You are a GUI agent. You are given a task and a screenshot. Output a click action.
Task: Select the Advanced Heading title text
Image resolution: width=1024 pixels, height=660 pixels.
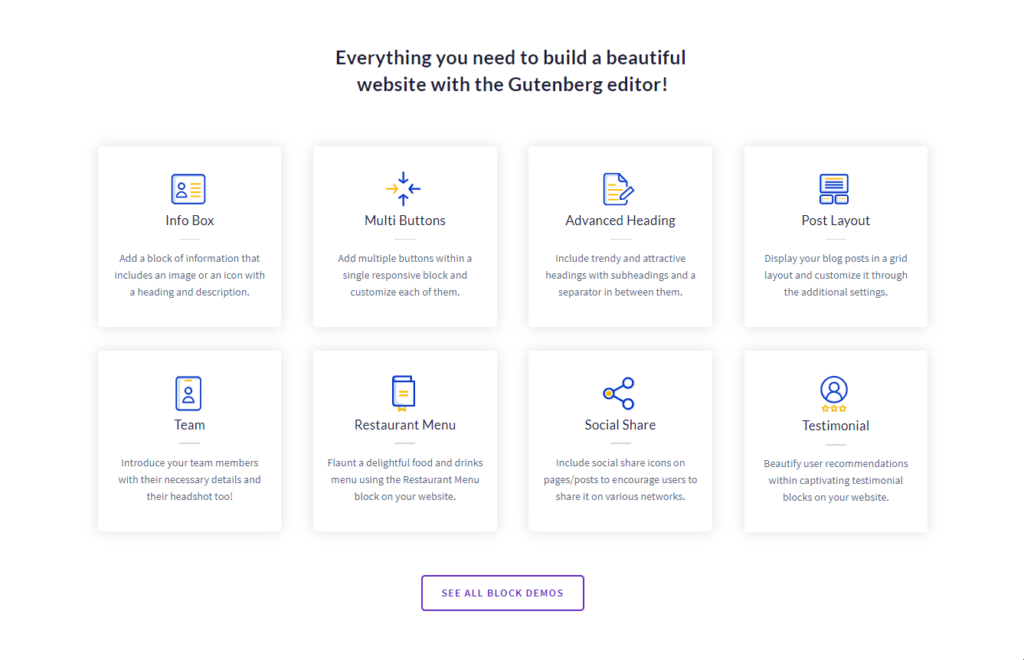point(620,221)
